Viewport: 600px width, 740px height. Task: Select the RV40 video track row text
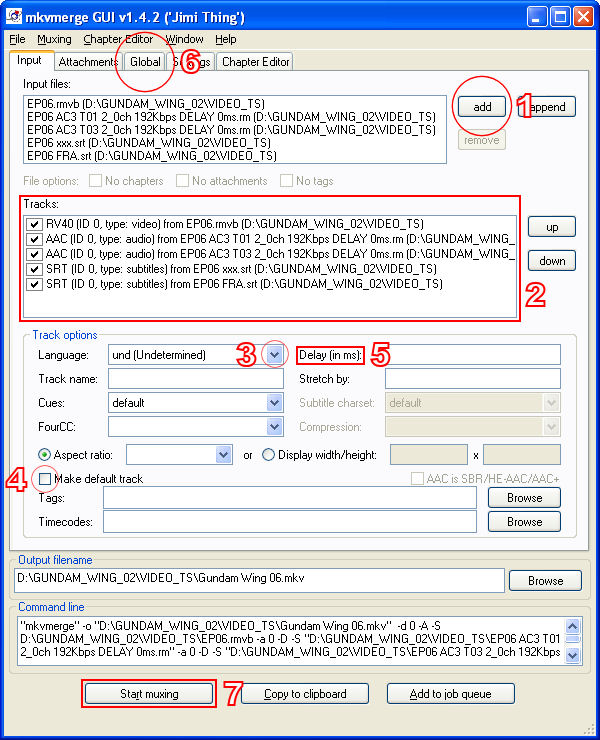click(x=235, y=224)
